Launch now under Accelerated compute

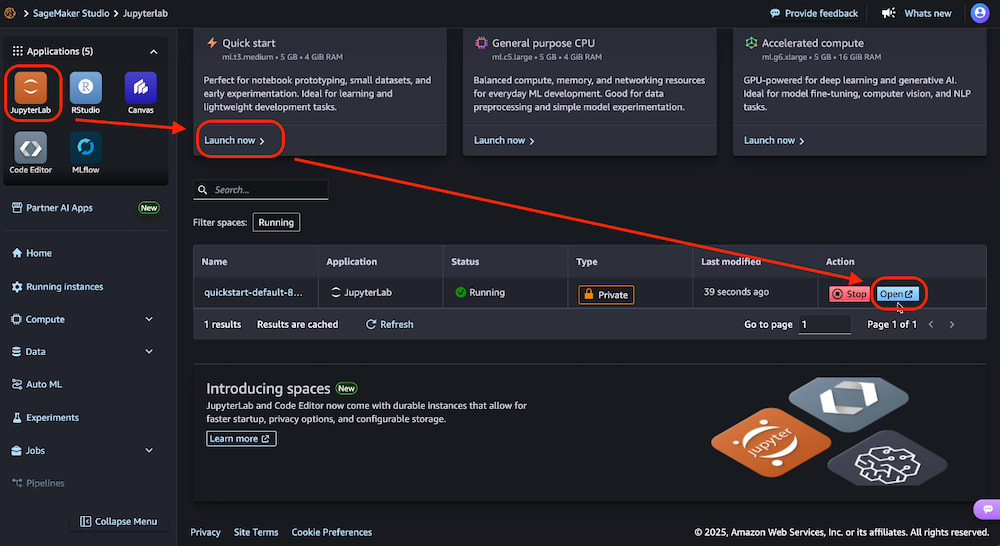tap(774, 140)
